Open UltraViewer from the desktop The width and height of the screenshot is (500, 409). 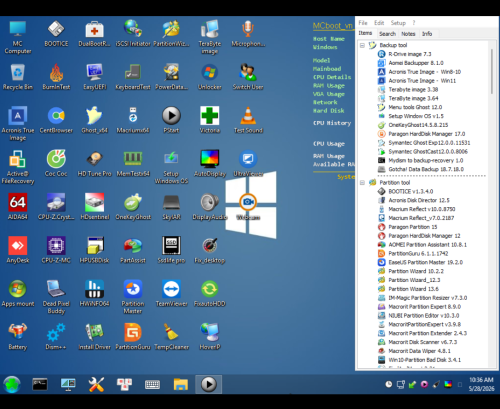point(248,163)
